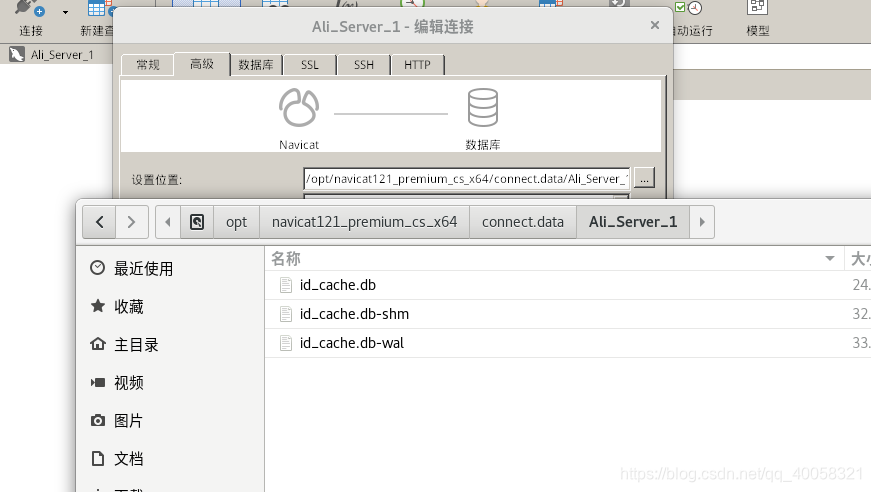Switch to the 常规 tab
This screenshot has width=871, height=492.
coord(148,64)
